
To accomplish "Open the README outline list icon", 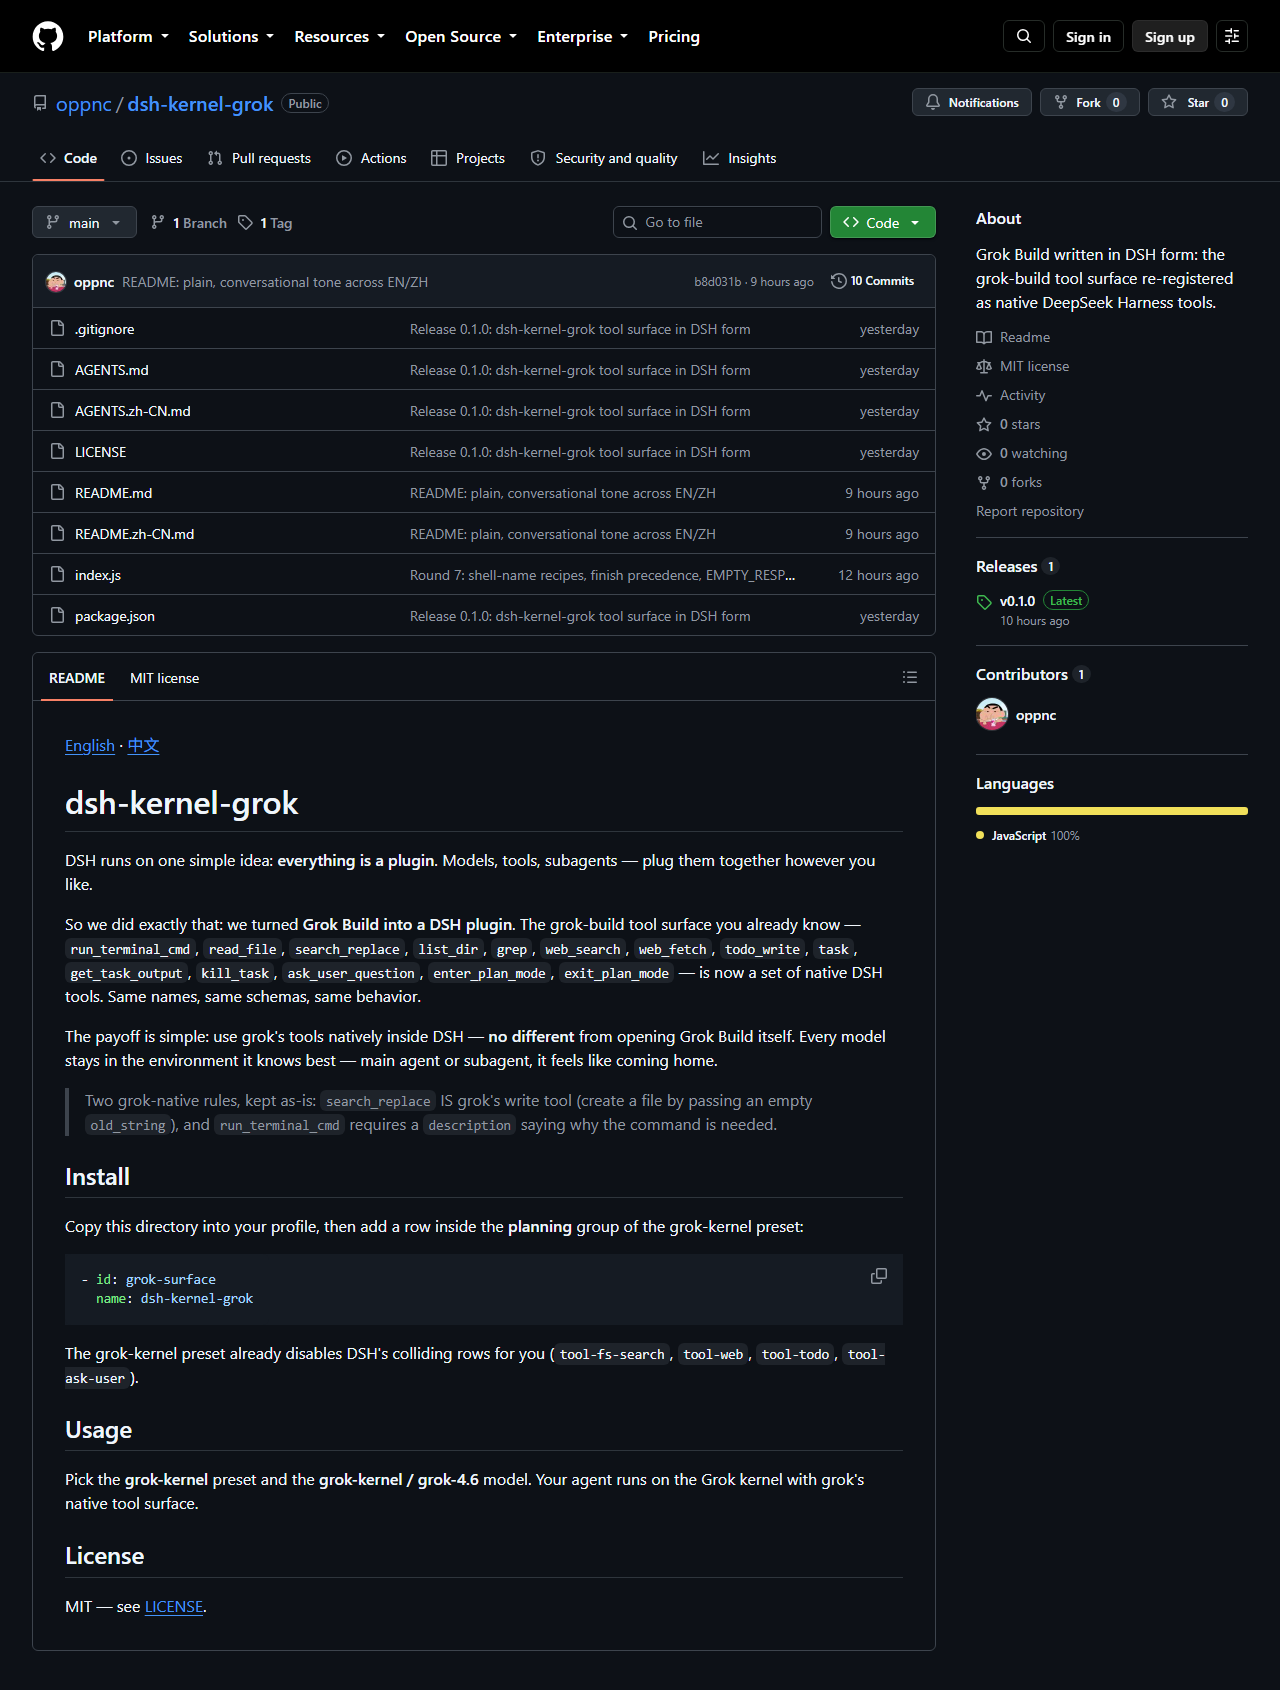I will coord(910,677).
